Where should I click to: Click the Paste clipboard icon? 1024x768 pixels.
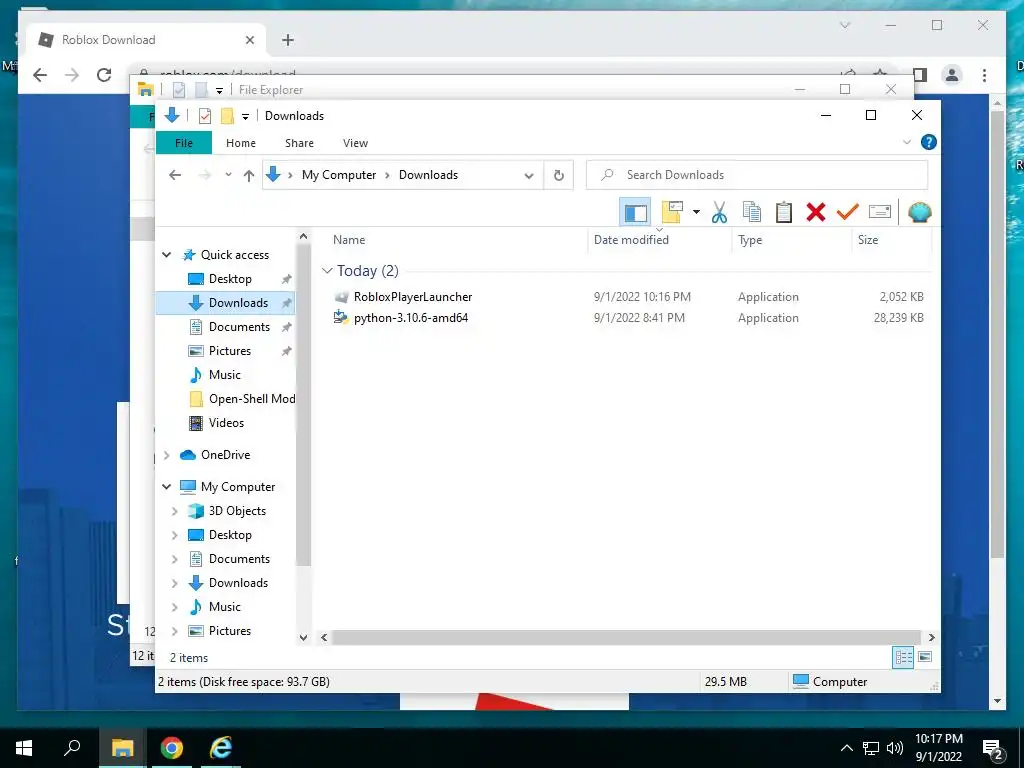[784, 212]
